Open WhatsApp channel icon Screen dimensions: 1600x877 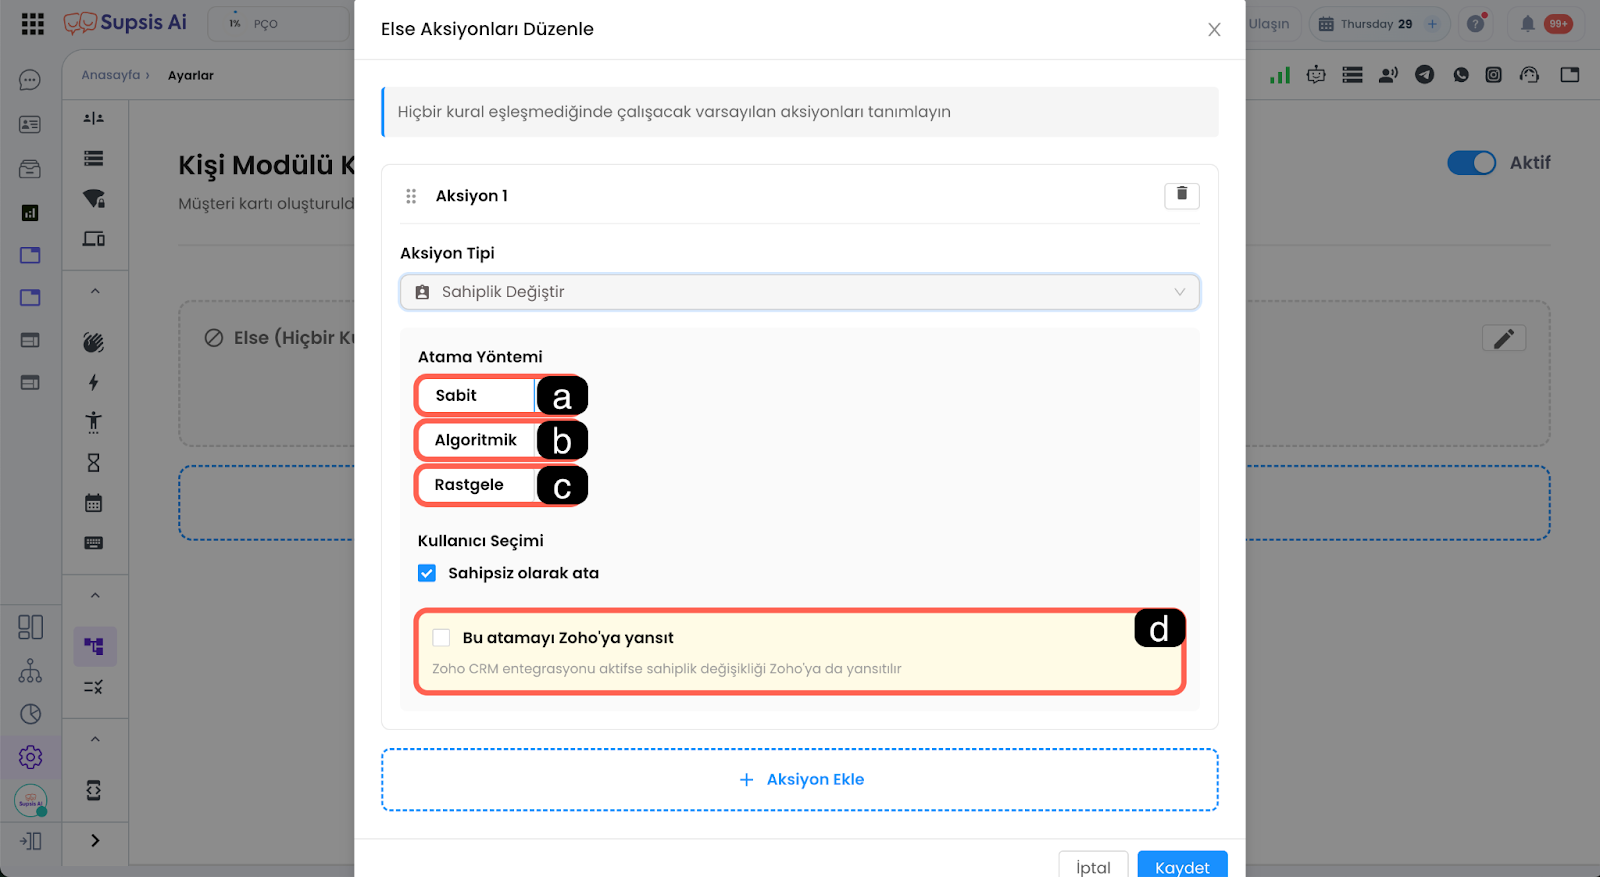[x=1461, y=75]
